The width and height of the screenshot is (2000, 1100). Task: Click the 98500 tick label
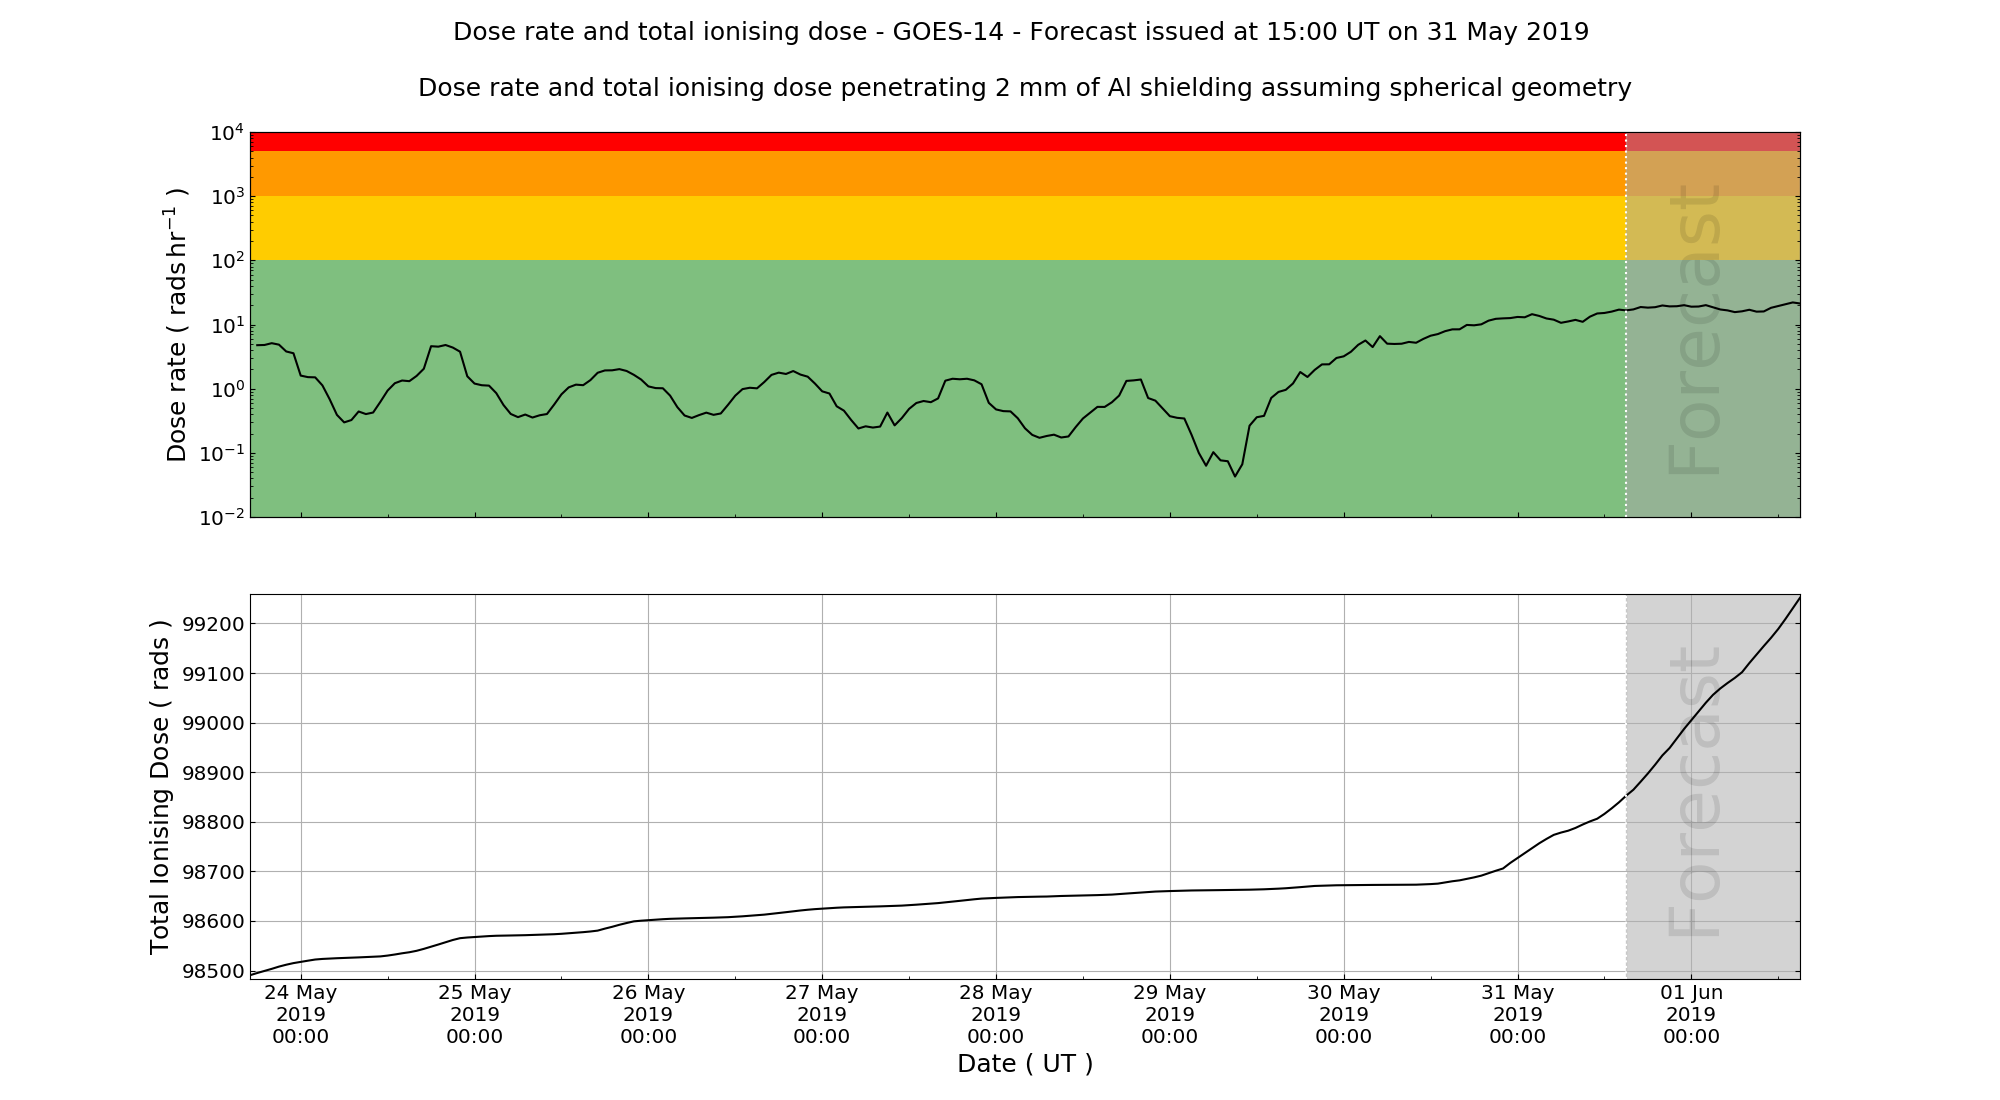212,971
